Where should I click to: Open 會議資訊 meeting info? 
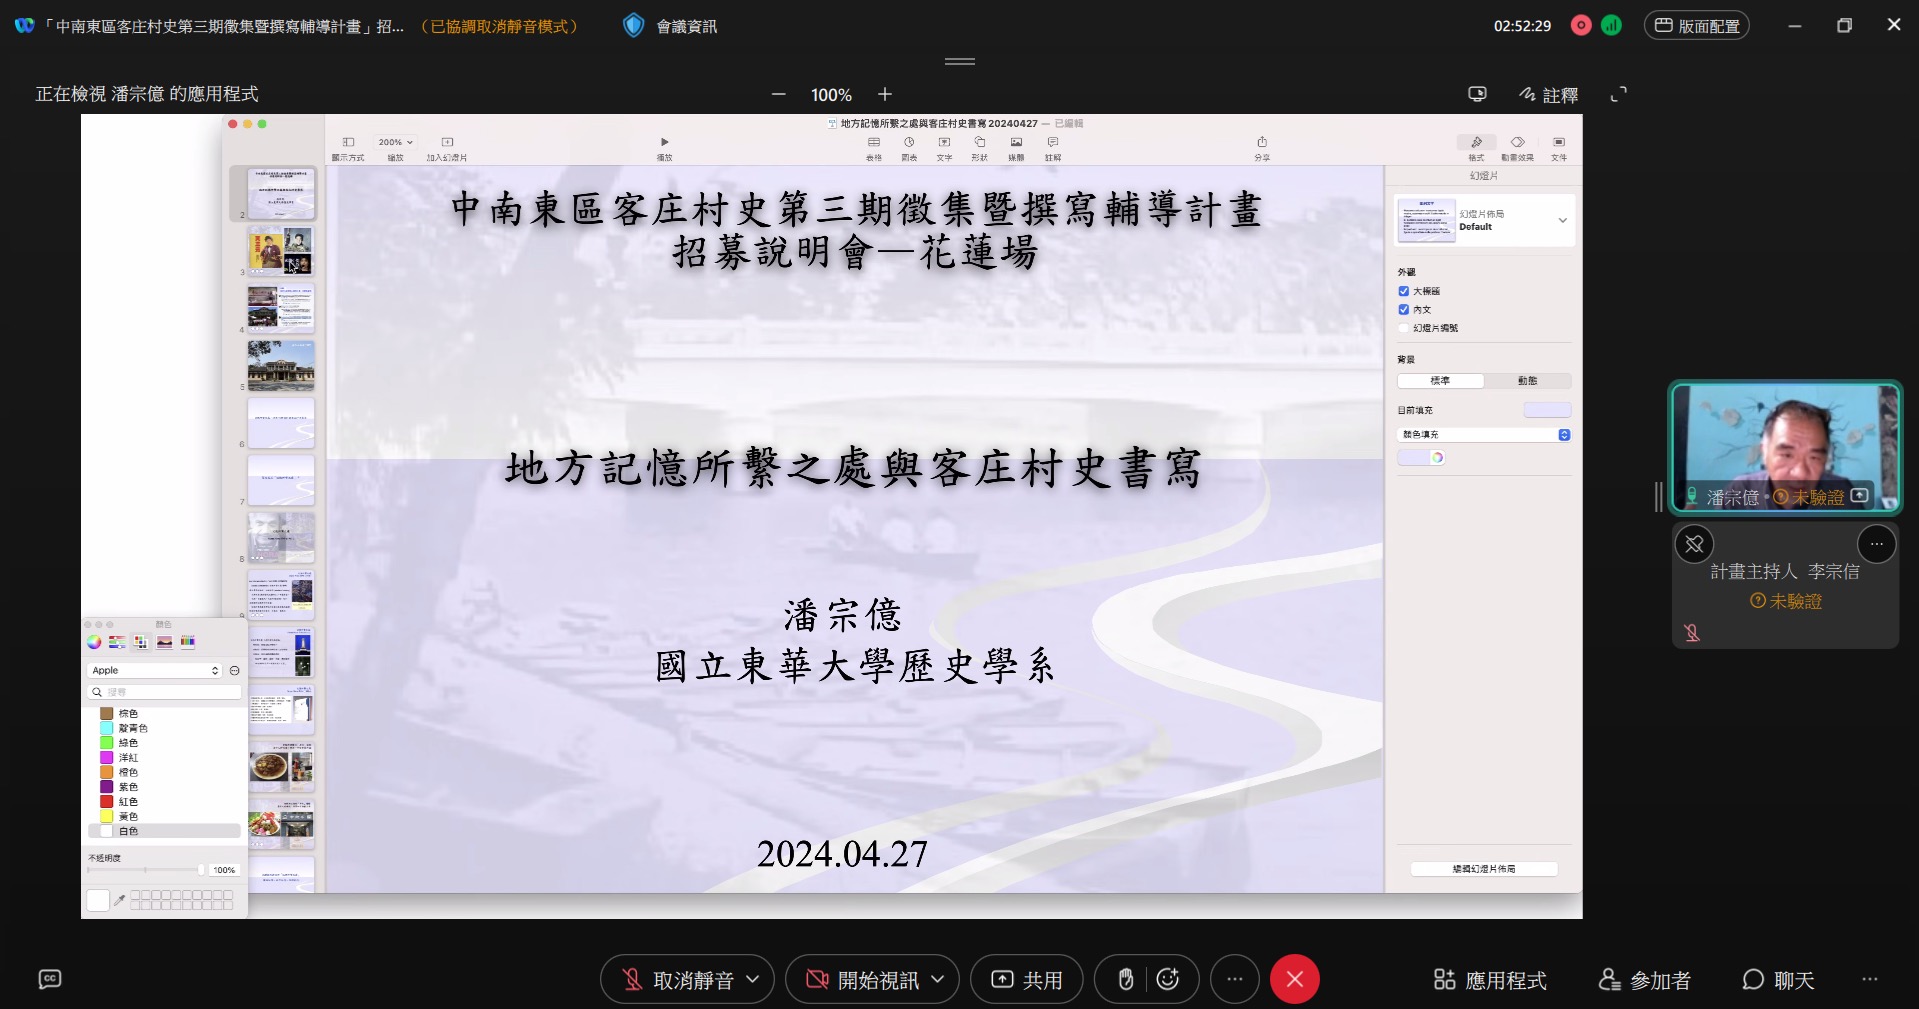[671, 26]
